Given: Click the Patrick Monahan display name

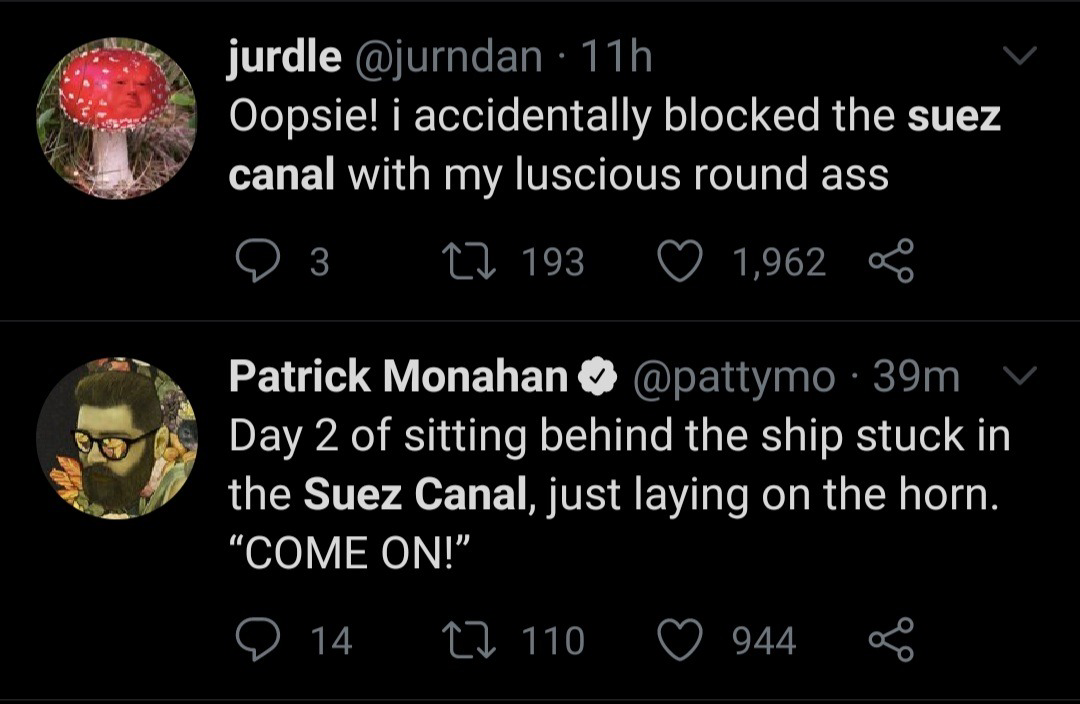Looking at the screenshot, I should 397,377.
